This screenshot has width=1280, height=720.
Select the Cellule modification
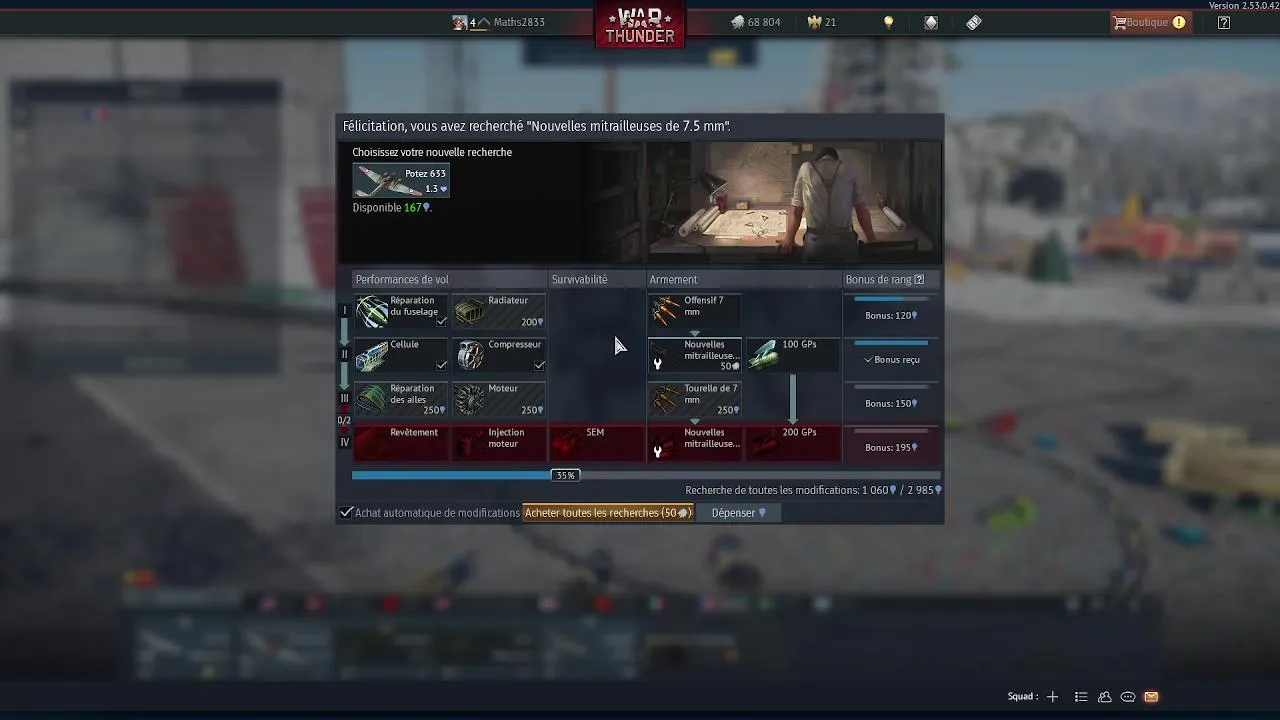click(401, 356)
